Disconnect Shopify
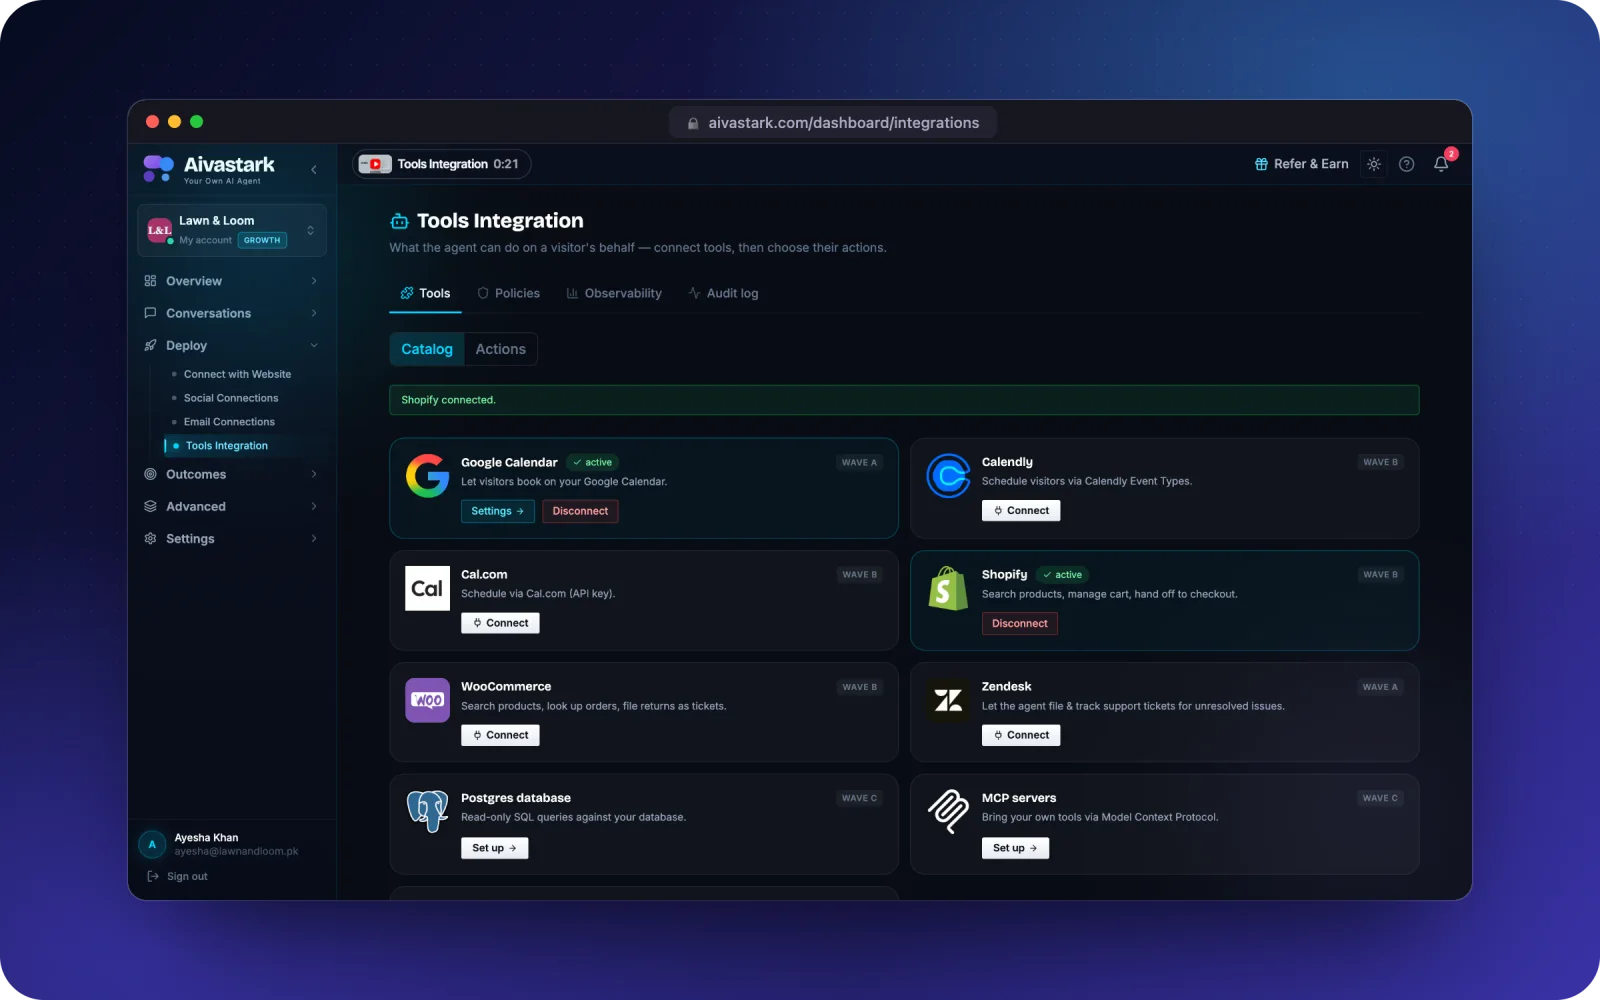The height and width of the screenshot is (1000, 1600). tap(1020, 623)
